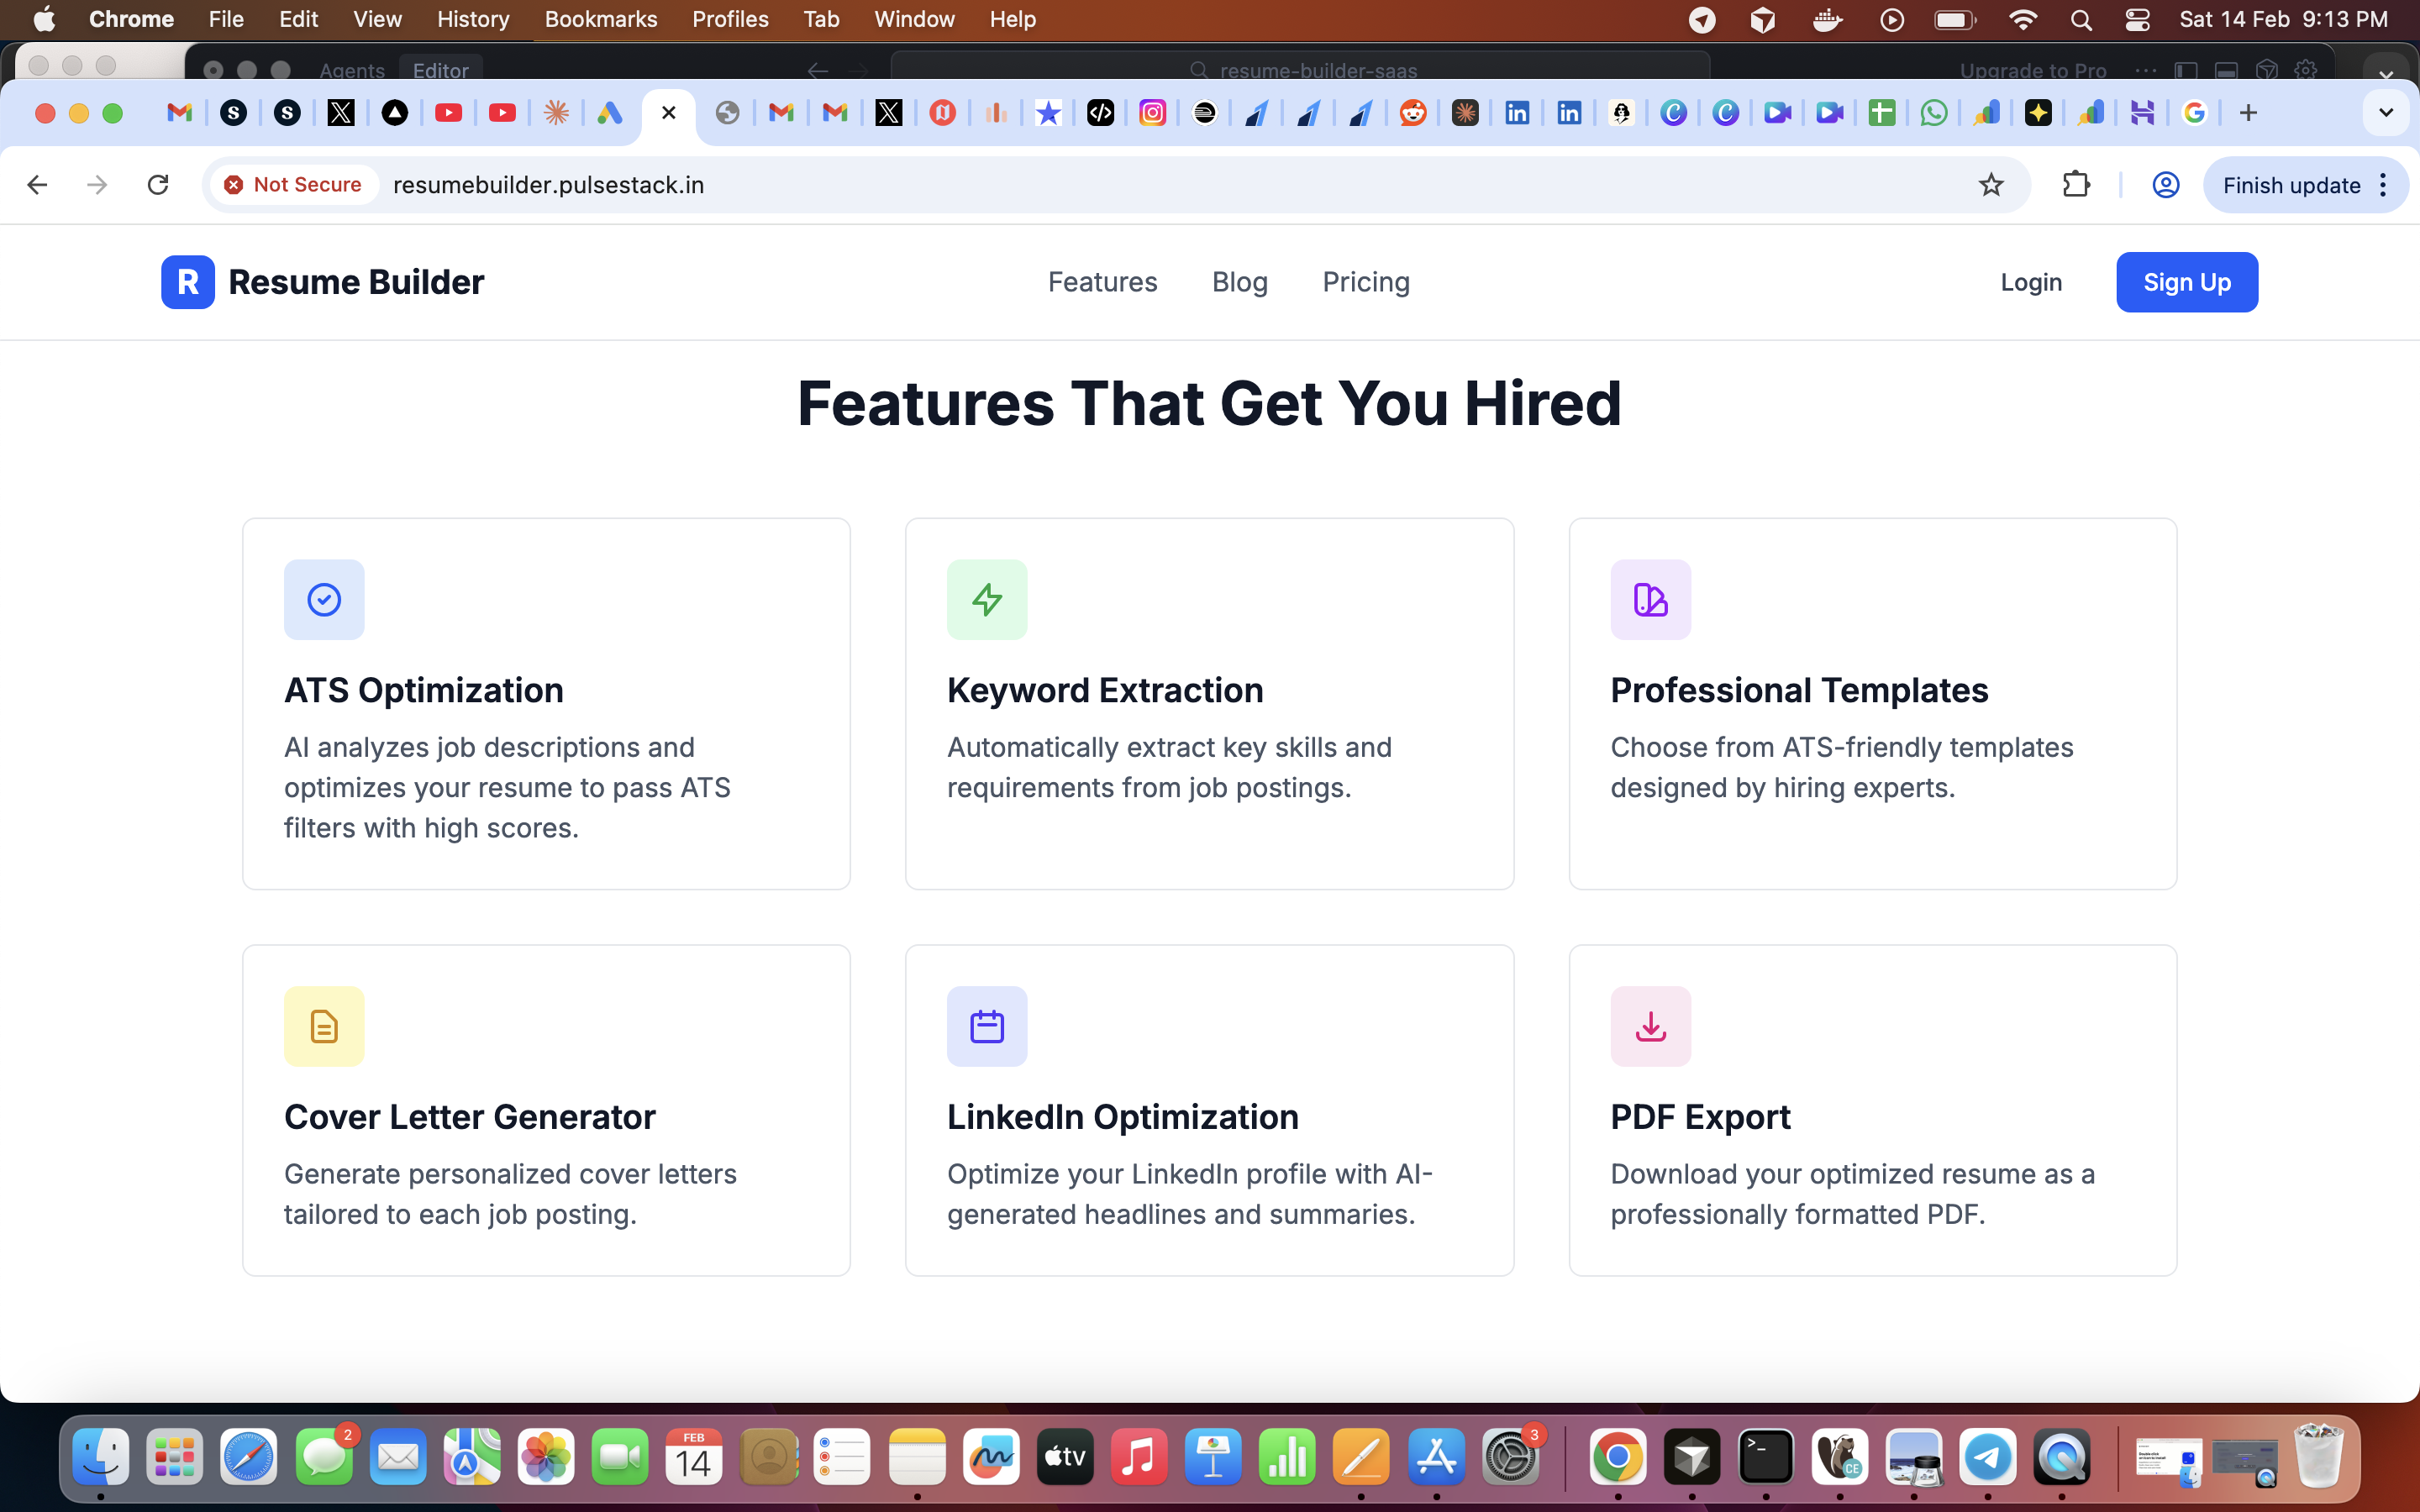Image resolution: width=2420 pixels, height=1512 pixels.
Task: Open the Bookmarks menu in the menu bar
Action: pyautogui.click(x=601, y=19)
